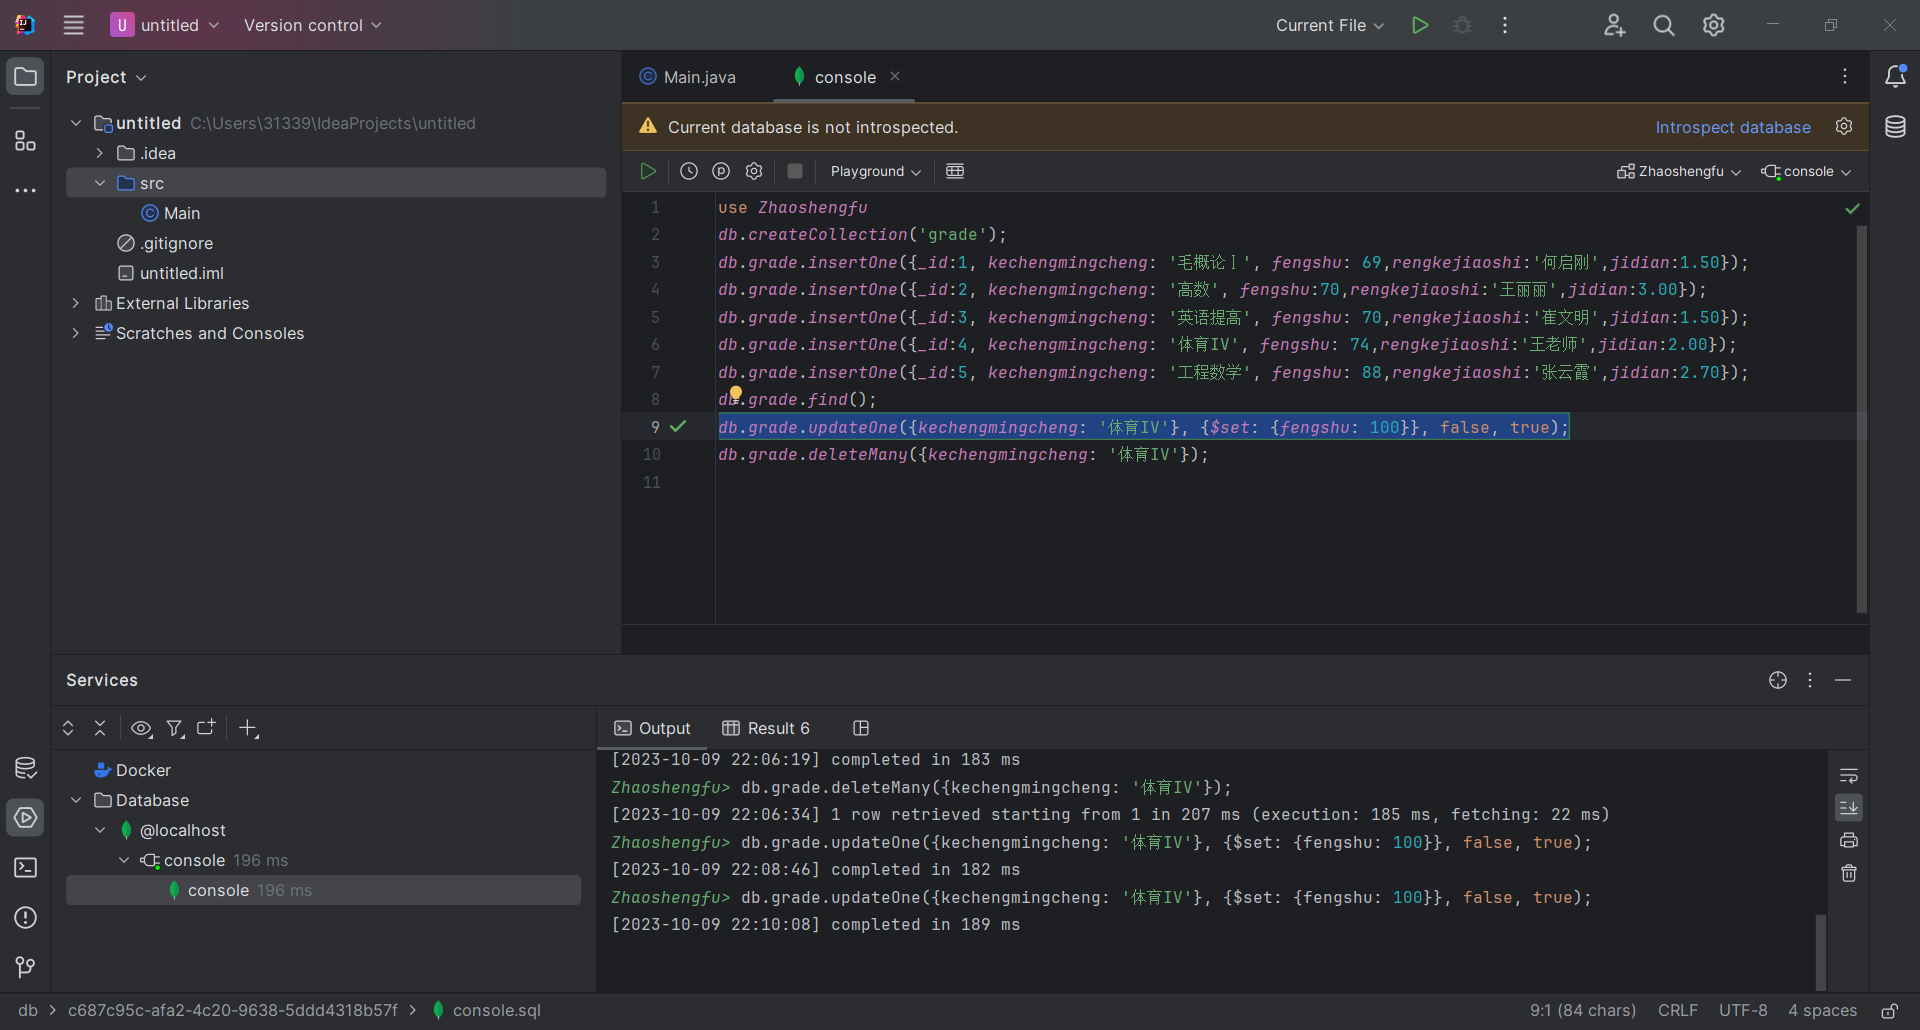Clear the output with the trash icon

point(1849,873)
